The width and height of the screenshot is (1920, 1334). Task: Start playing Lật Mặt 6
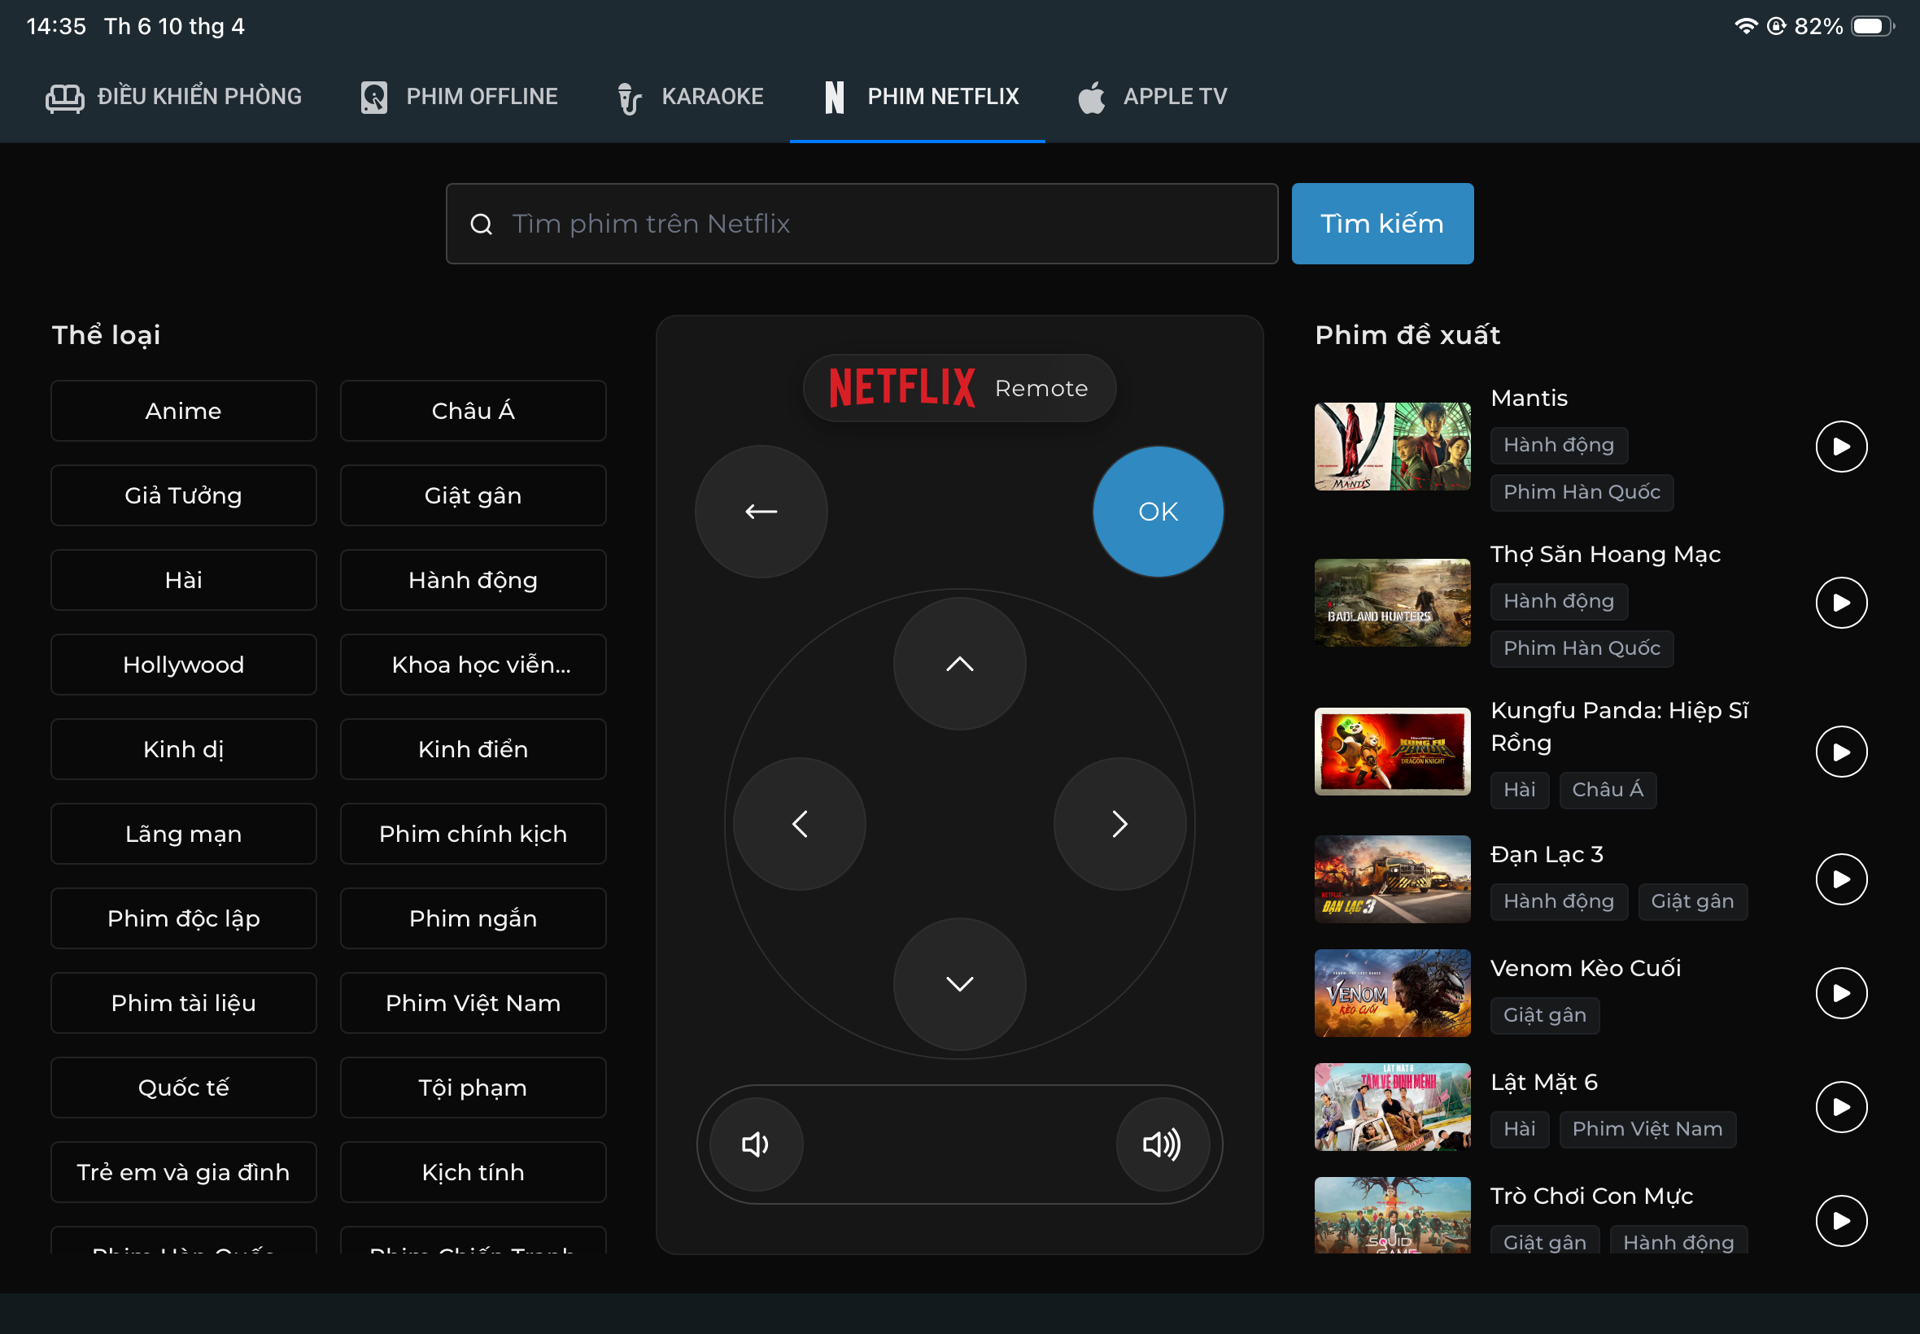(x=1841, y=1107)
